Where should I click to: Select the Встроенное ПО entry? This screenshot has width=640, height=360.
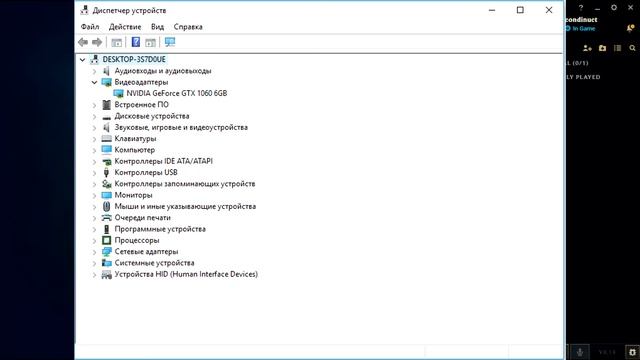click(x=142, y=105)
